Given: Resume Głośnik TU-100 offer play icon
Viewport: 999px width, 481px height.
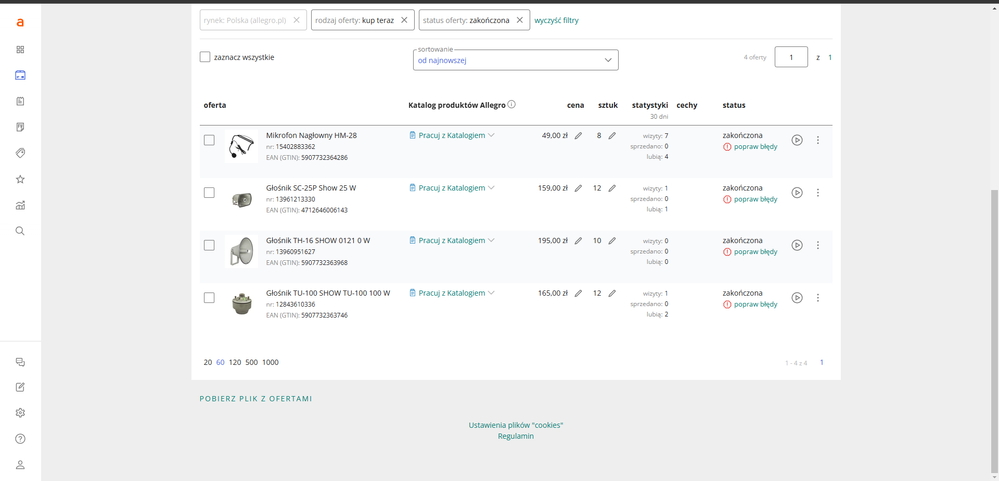Looking at the screenshot, I should [797, 298].
